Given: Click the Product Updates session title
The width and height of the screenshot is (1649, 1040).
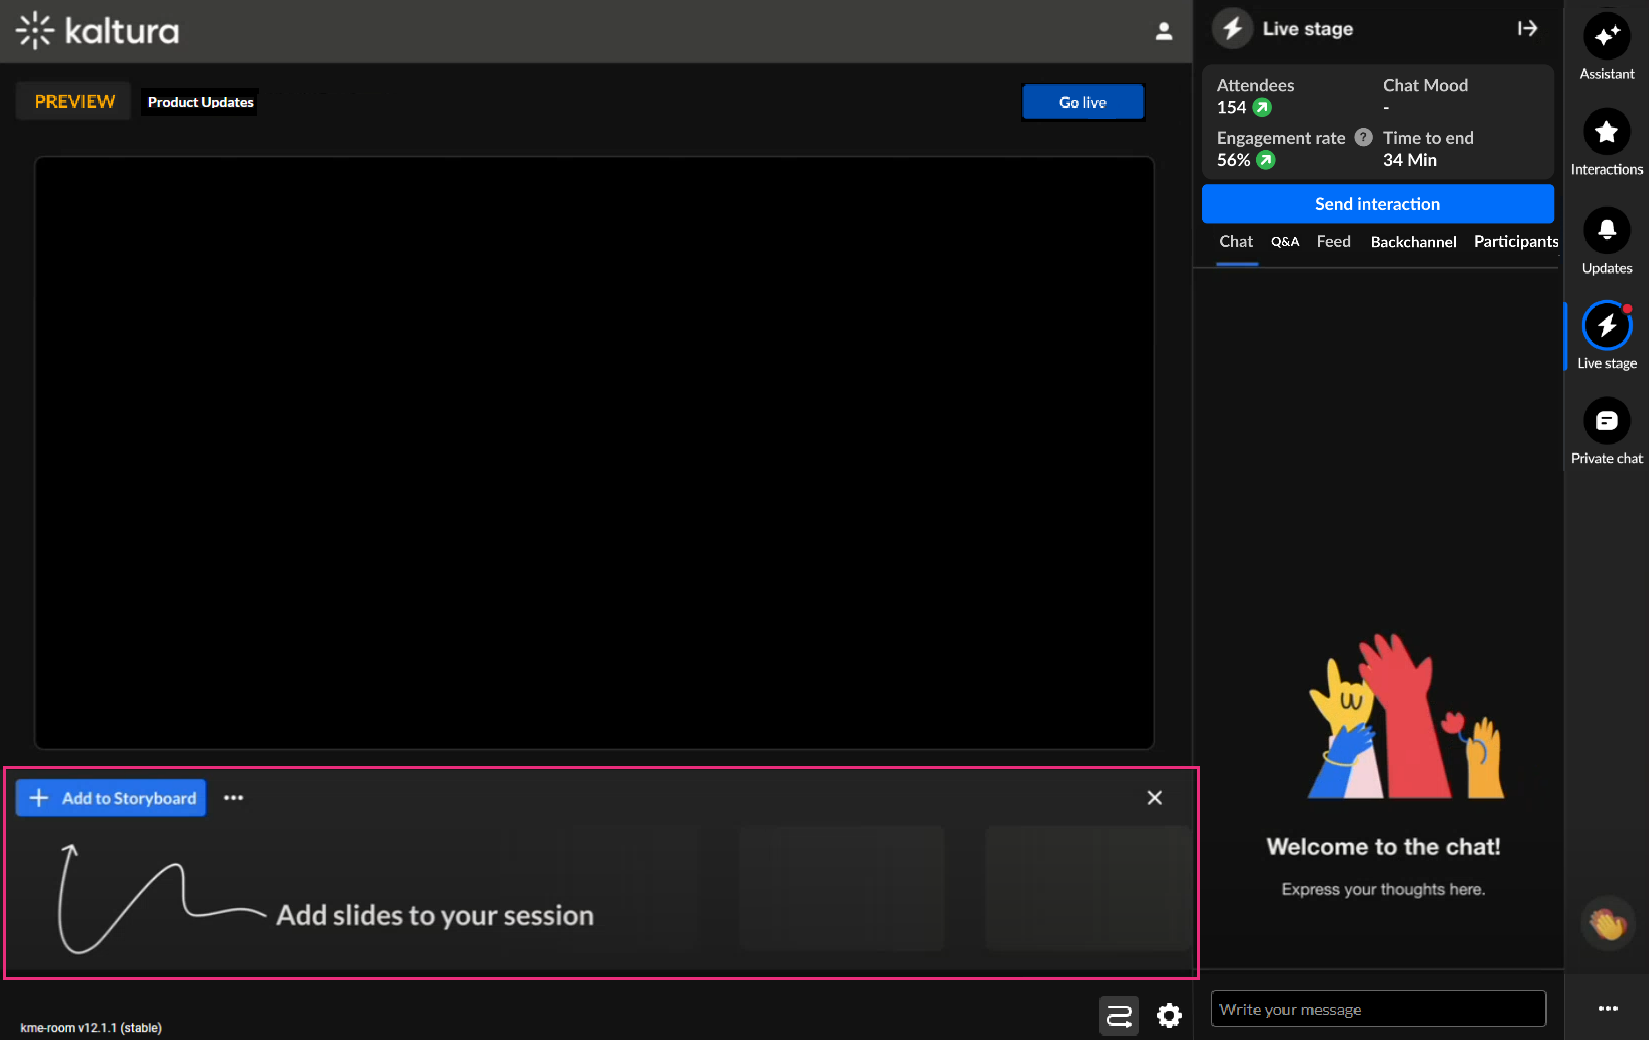Looking at the screenshot, I should click(200, 102).
